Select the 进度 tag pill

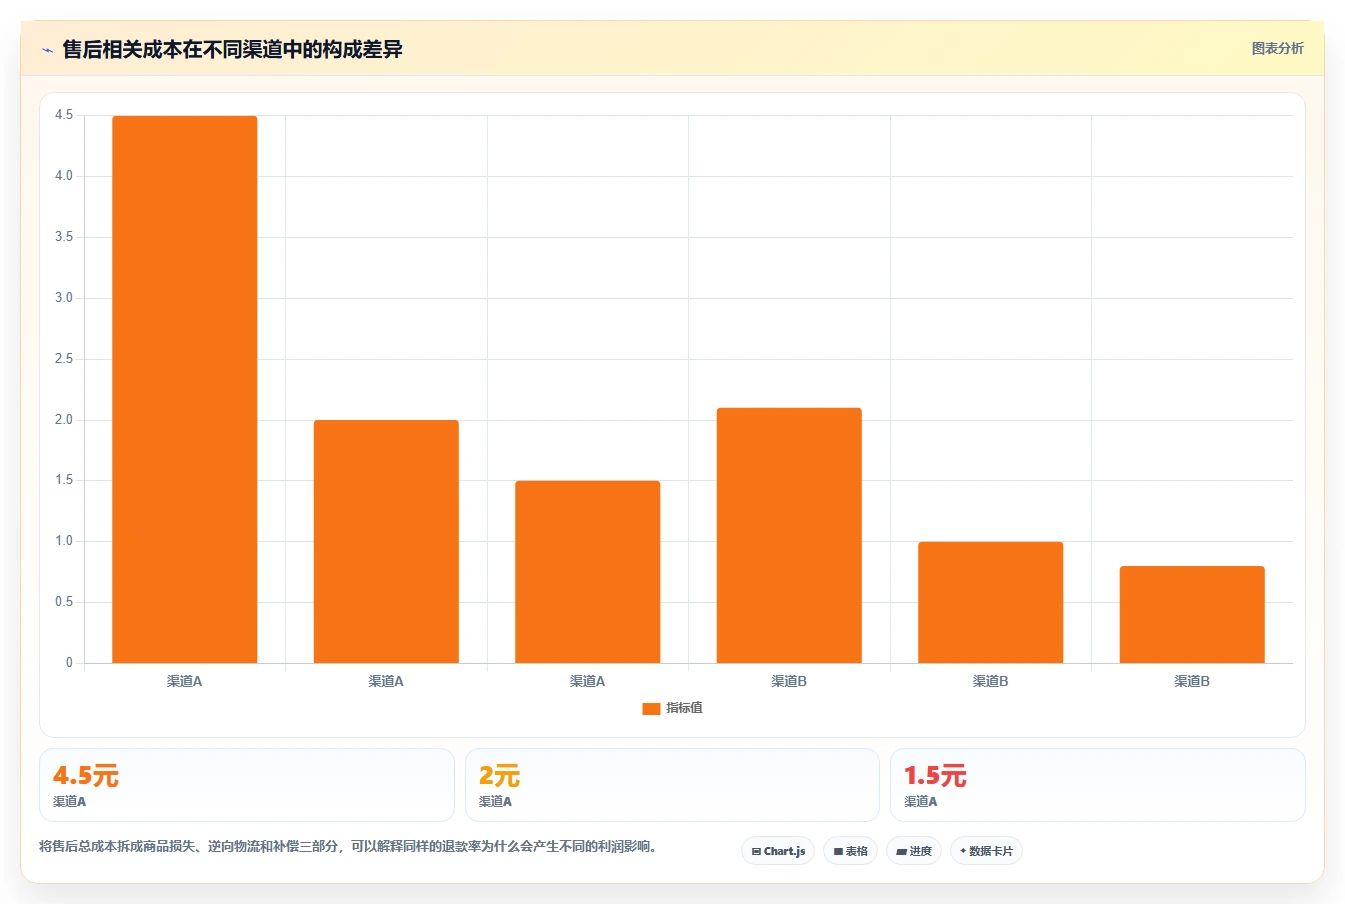914,851
